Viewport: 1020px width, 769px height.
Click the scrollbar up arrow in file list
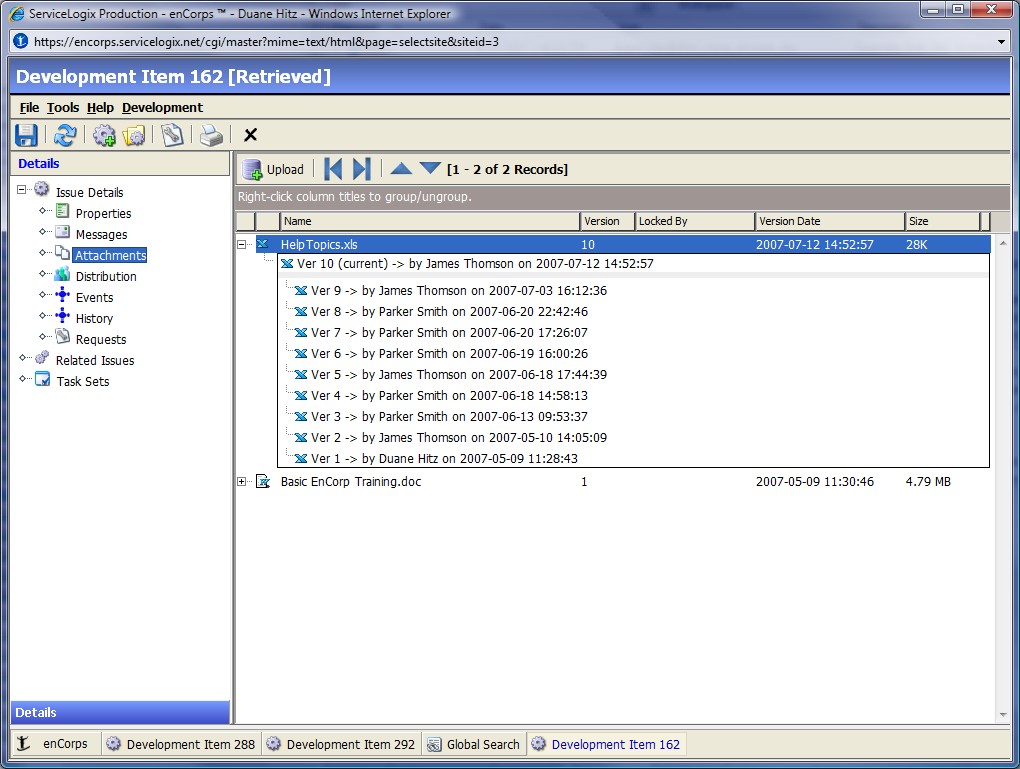[x=1003, y=243]
